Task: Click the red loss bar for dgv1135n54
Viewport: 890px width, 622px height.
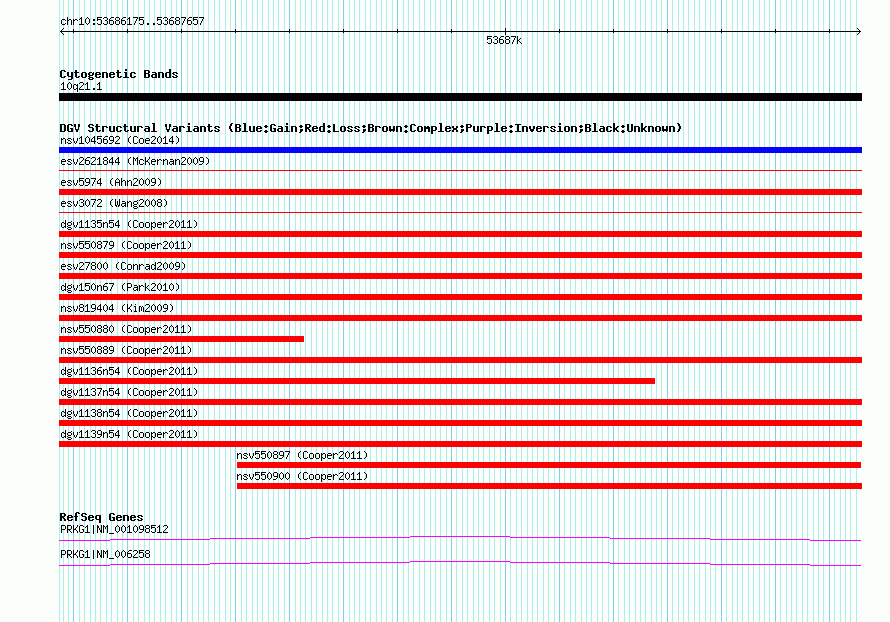Action: pyautogui.click(x=460, y=234)
